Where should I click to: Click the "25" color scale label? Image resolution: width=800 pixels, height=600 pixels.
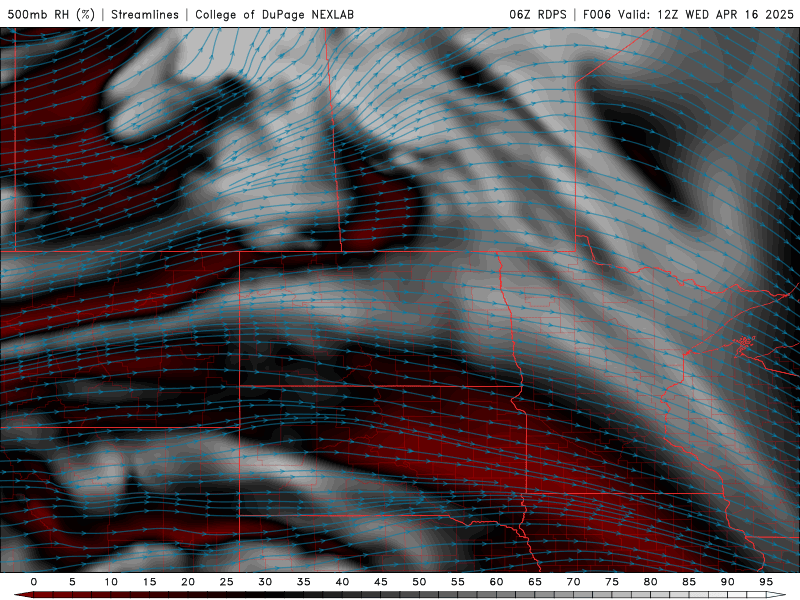(x=227, y=582)
